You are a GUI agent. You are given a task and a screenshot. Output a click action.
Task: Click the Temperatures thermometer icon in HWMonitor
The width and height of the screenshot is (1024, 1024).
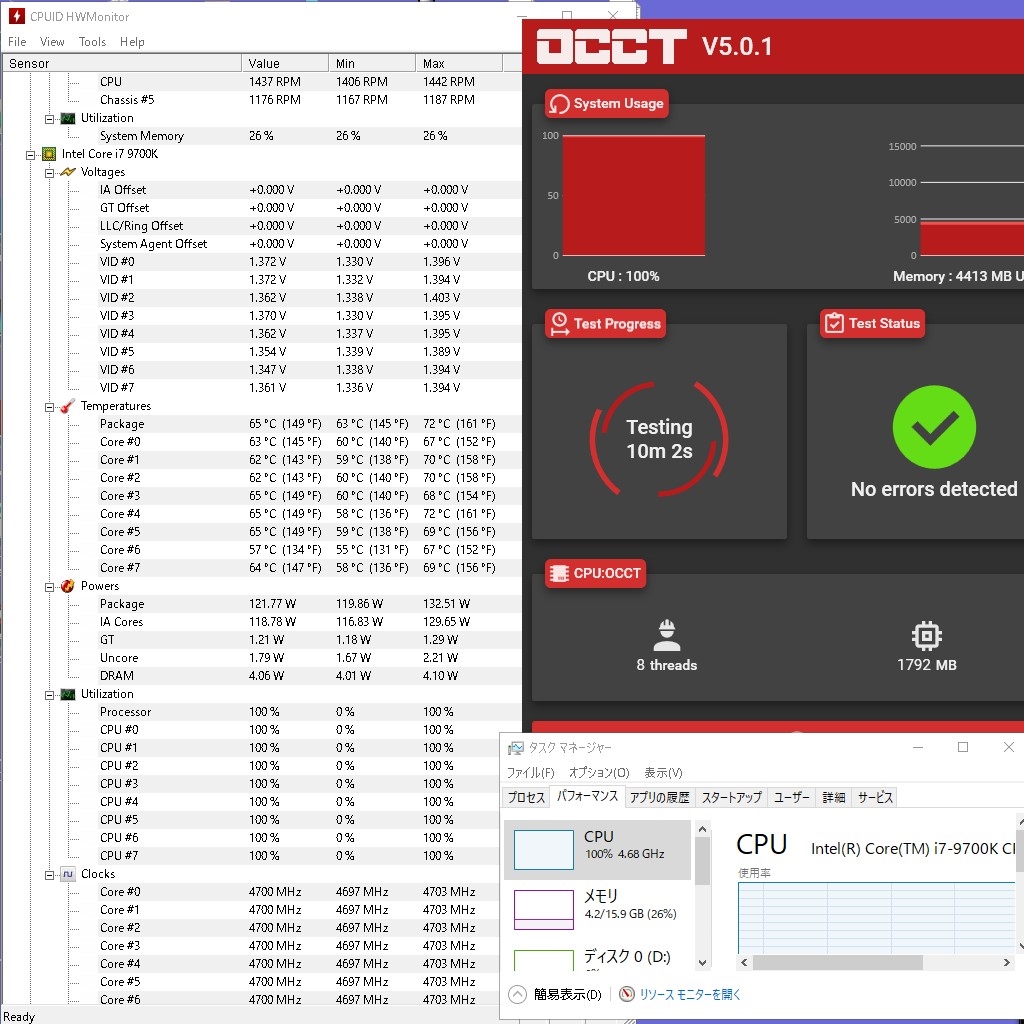[68, 406]
